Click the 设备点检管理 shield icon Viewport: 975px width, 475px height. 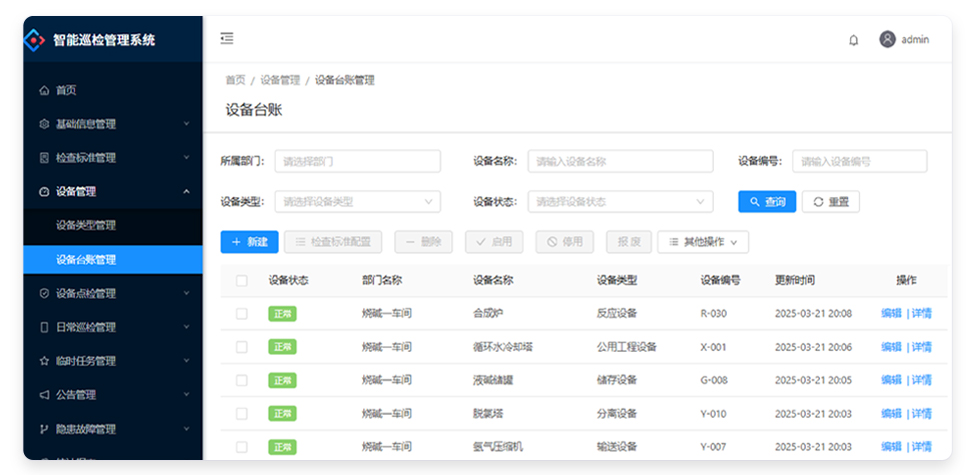[x=44, y=294]
